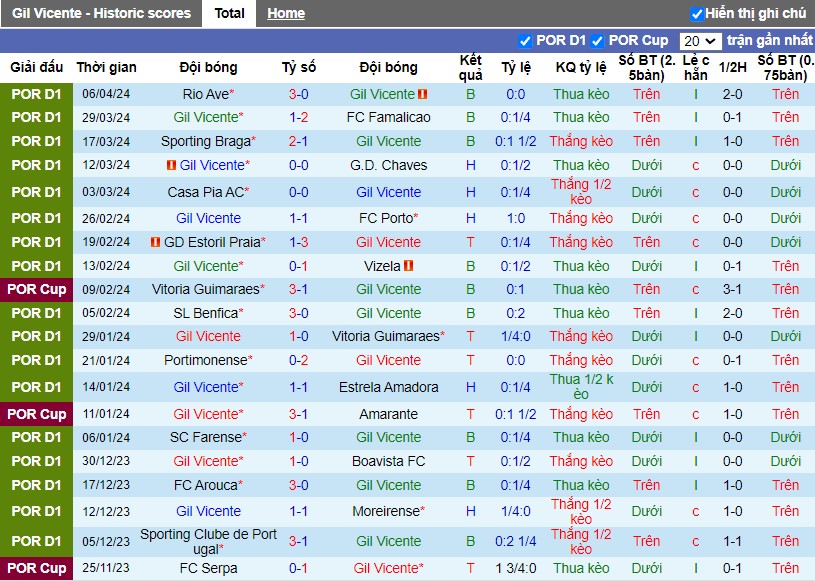Click odds 0:2 1/4 in Sporting Clube row
This screenshot has width=815, height=581.
click(516, 542)
